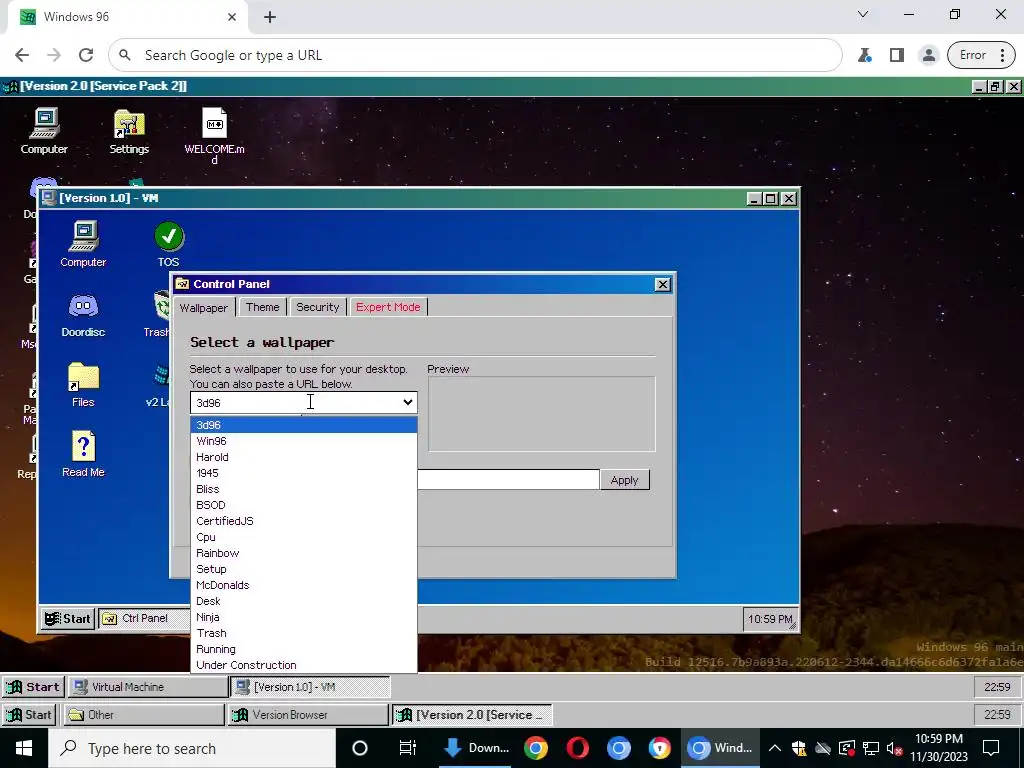Choose Ninja wallpaper option

[304, 617]
